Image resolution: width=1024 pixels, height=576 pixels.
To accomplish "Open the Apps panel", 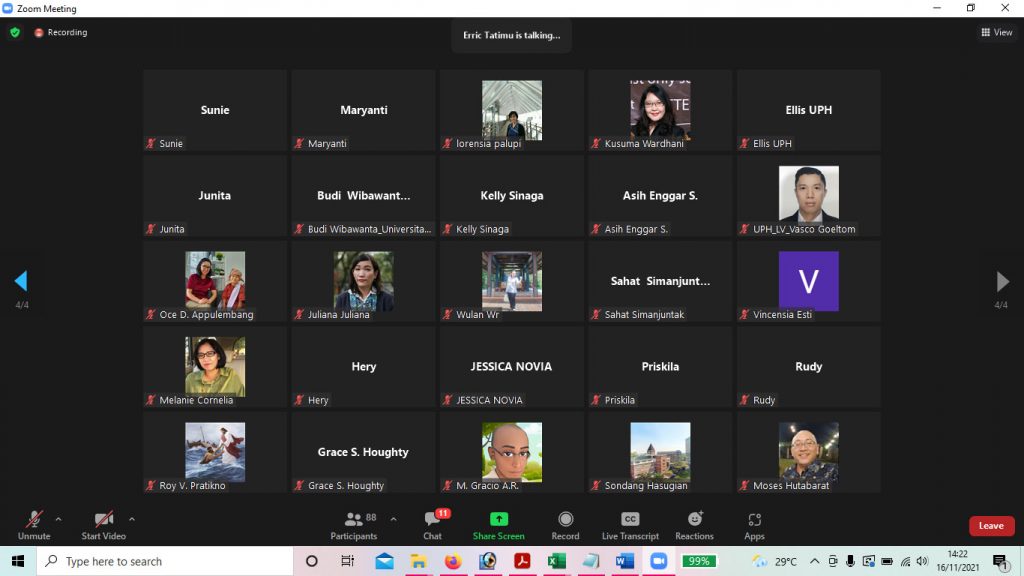I will click(x=754, y=525).
